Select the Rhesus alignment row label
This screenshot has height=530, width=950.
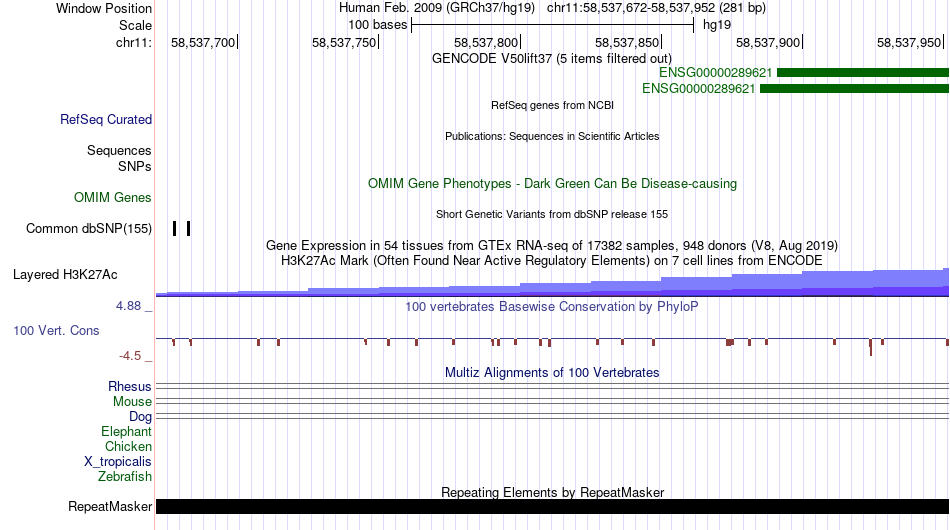[130, 386]
